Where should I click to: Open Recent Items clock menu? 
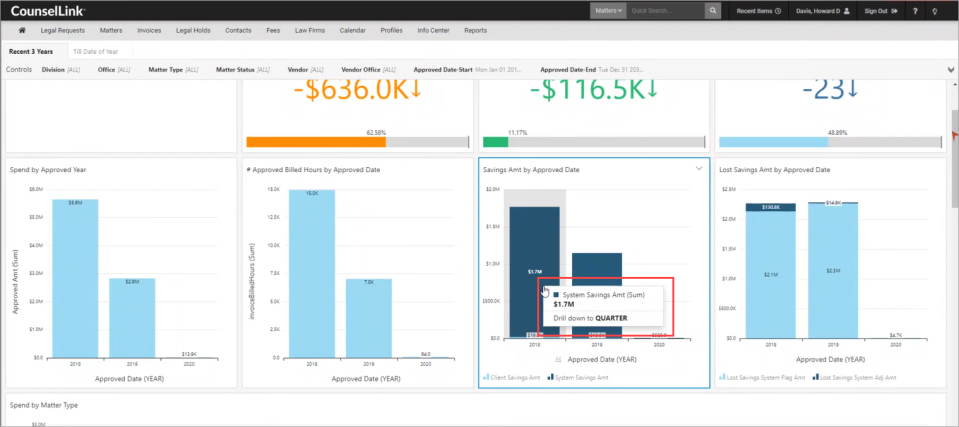pyautogui.click(x=758, y=11)
